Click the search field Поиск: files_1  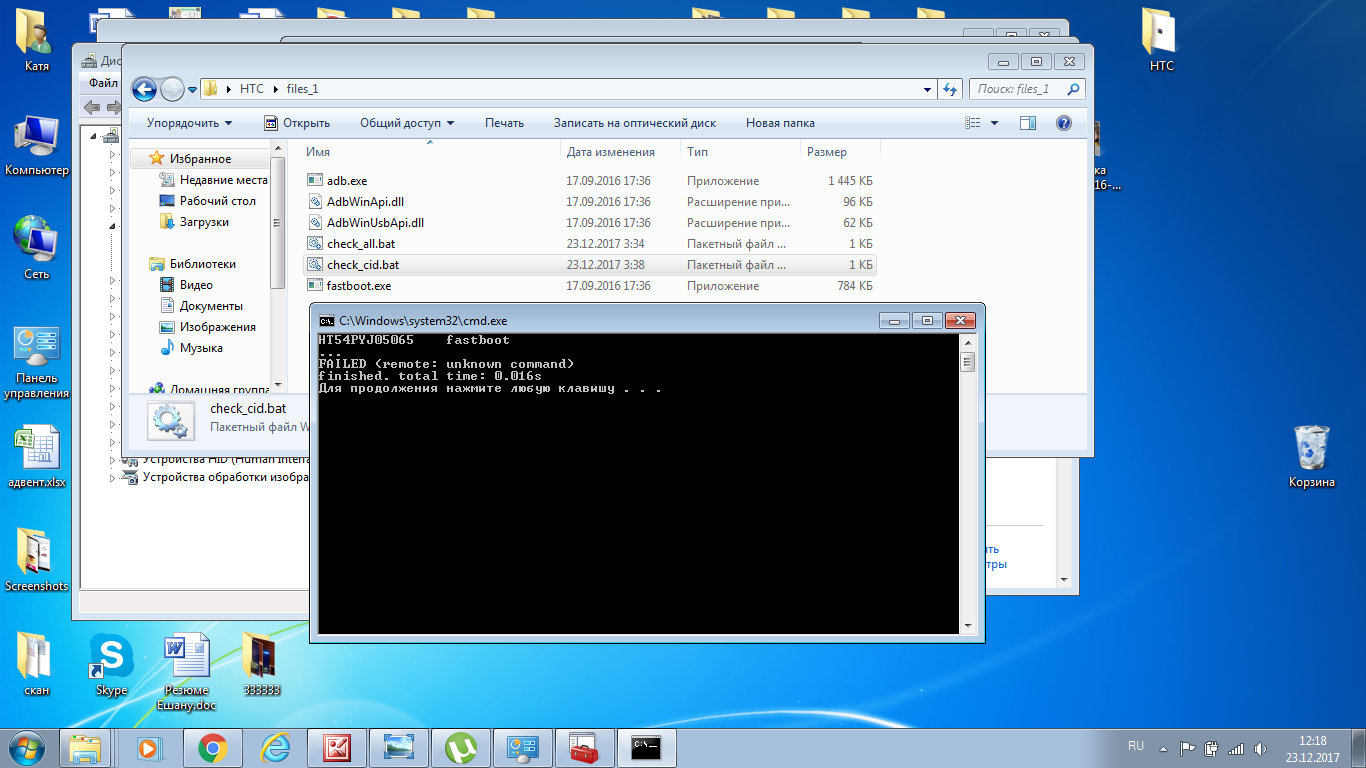point(1018,89)
